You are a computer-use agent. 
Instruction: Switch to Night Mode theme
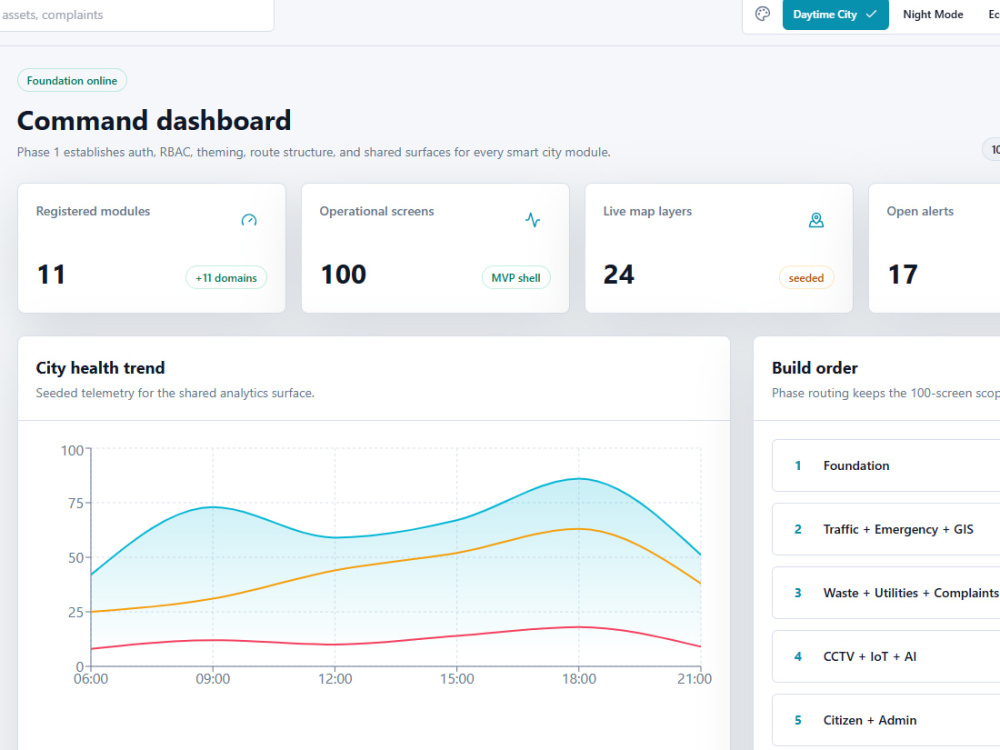[x=932, y=14]
